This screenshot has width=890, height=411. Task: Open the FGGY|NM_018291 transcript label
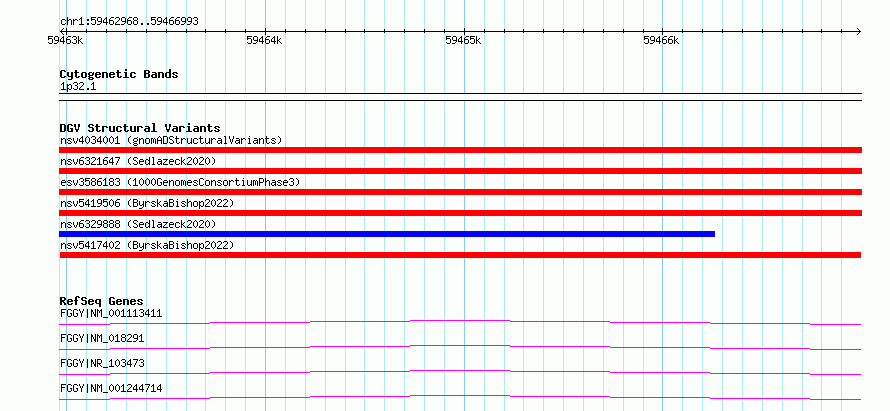(102, 338)
